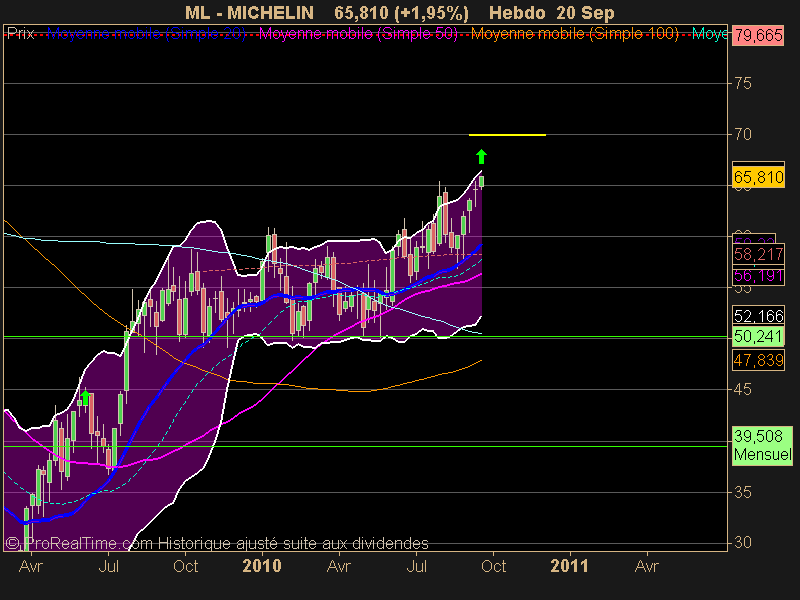Click the Hebdo timeframe label in the title
Image resolution: width=800 pixels, height=600 pixels.
(x=517, y=13)
